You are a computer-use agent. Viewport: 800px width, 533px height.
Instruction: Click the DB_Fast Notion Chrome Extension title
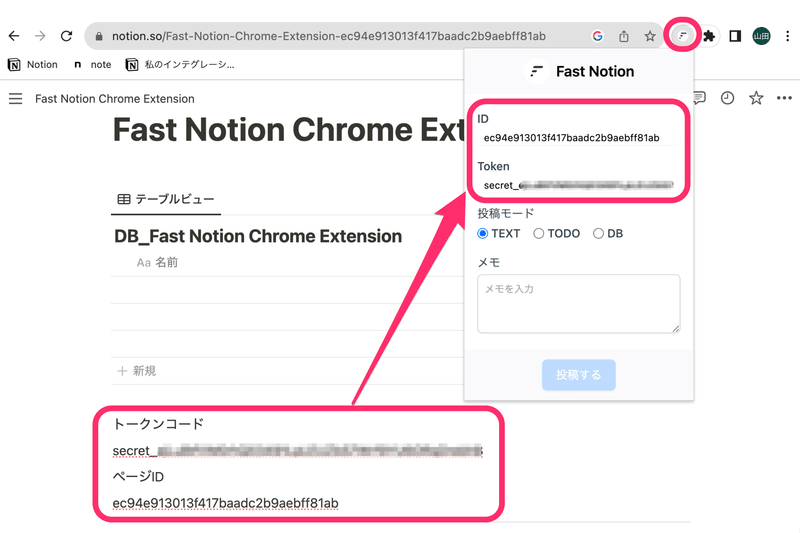(x=258, y=236)
